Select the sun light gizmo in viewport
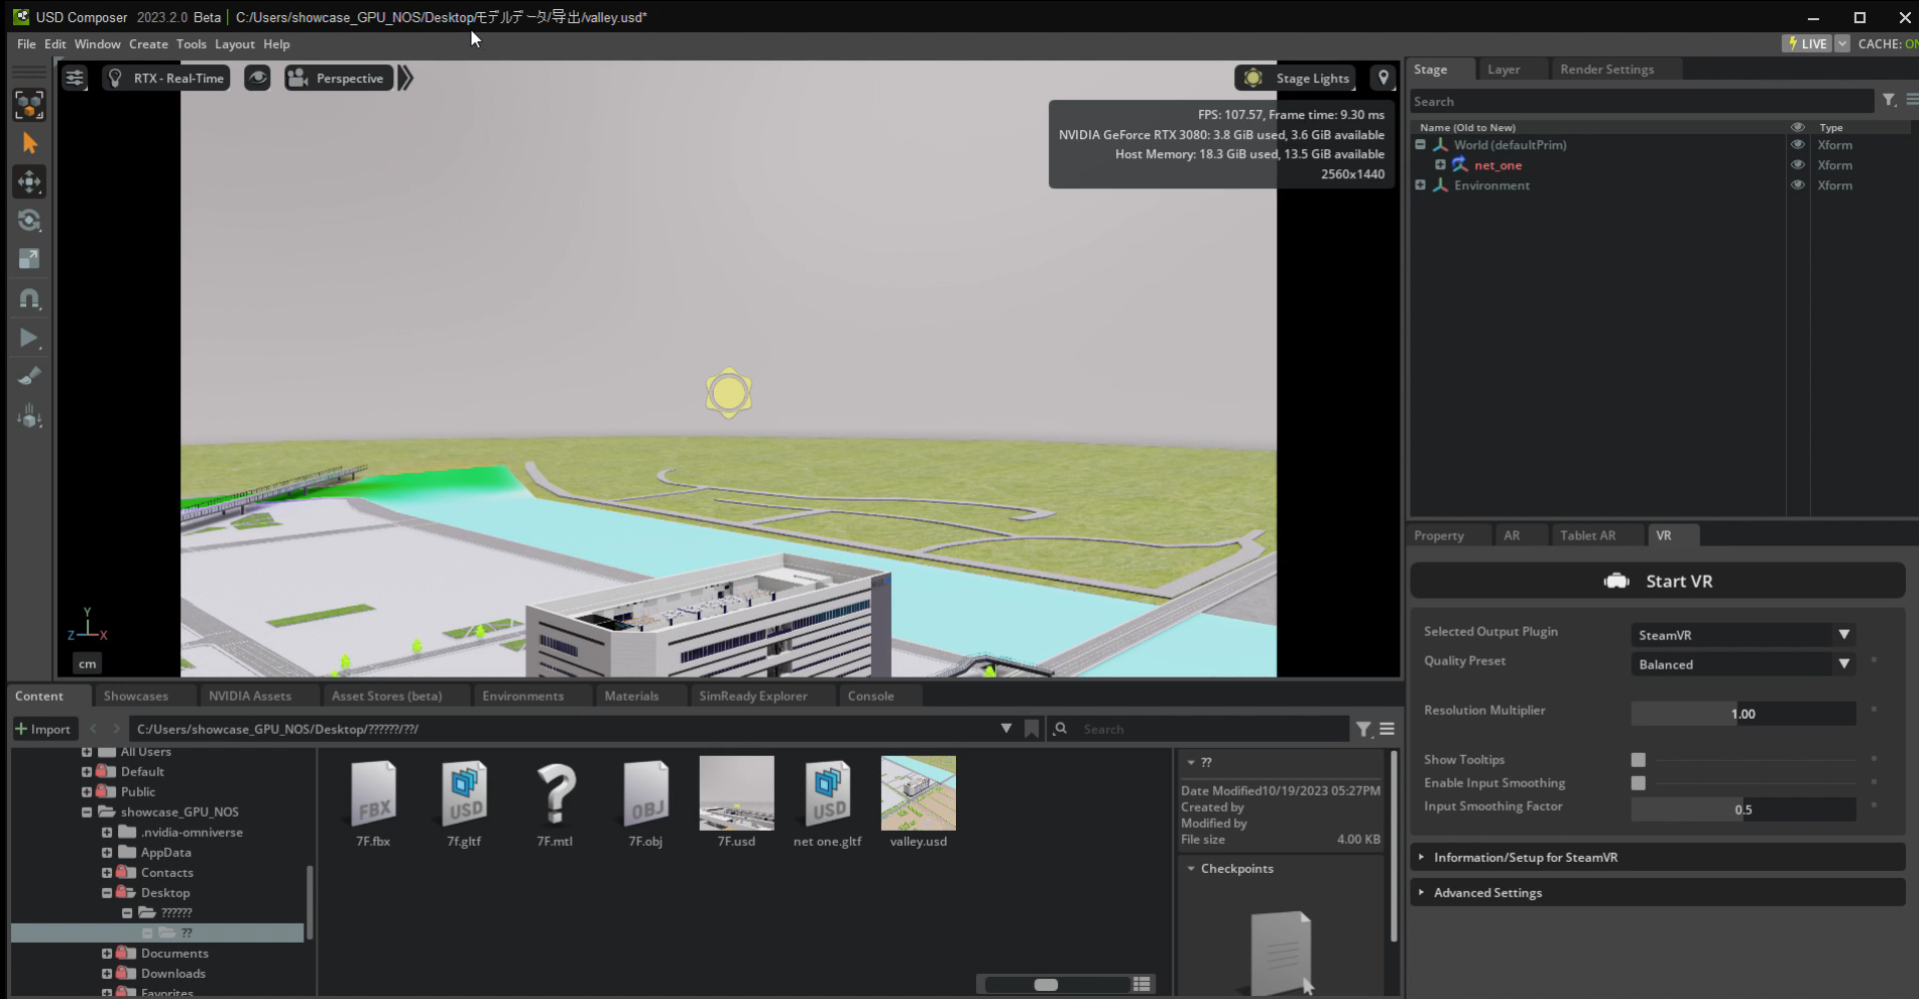 (728, 393)
